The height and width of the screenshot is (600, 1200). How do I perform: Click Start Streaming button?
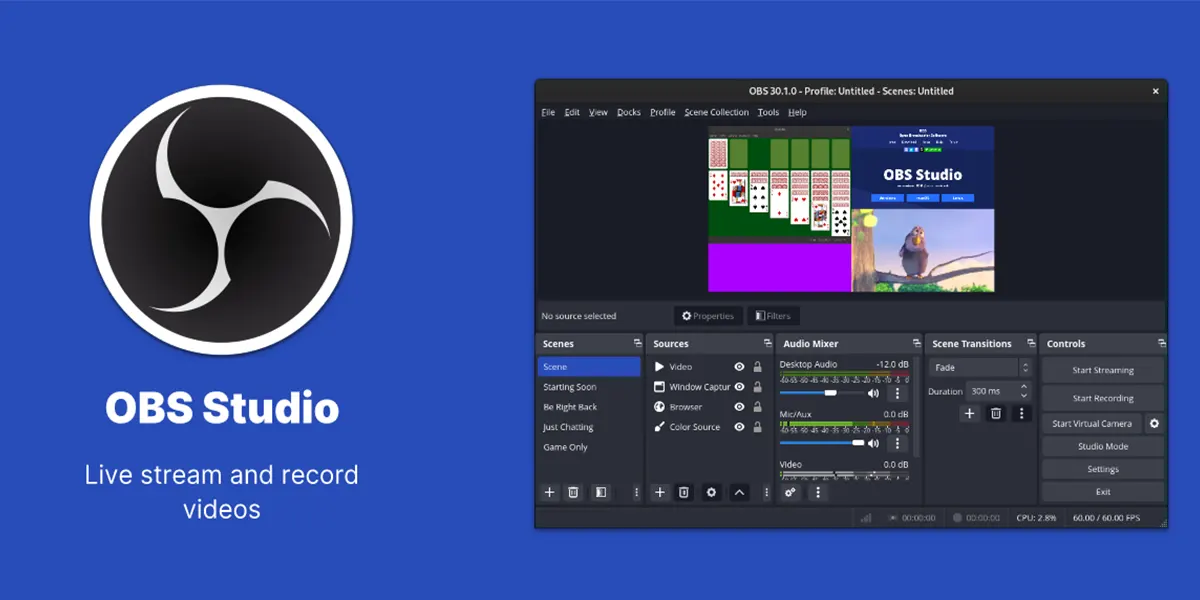1103,370
